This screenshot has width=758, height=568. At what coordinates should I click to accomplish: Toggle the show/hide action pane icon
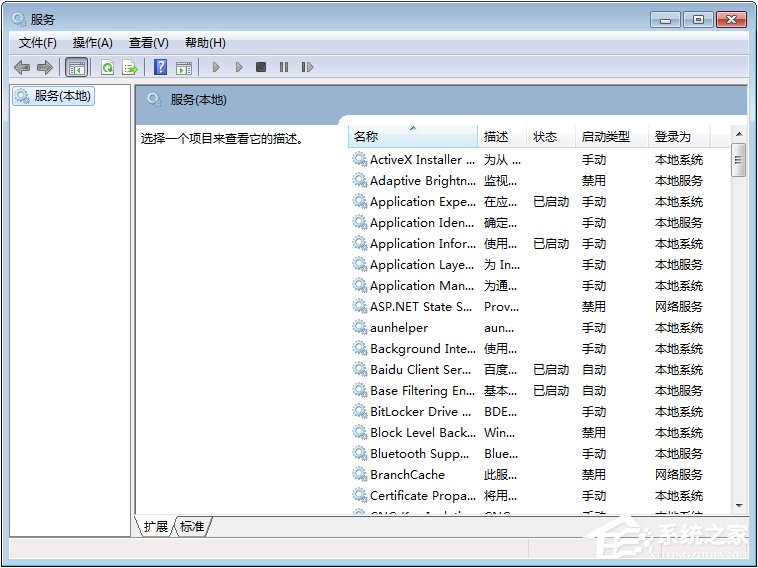coord(184,67)
